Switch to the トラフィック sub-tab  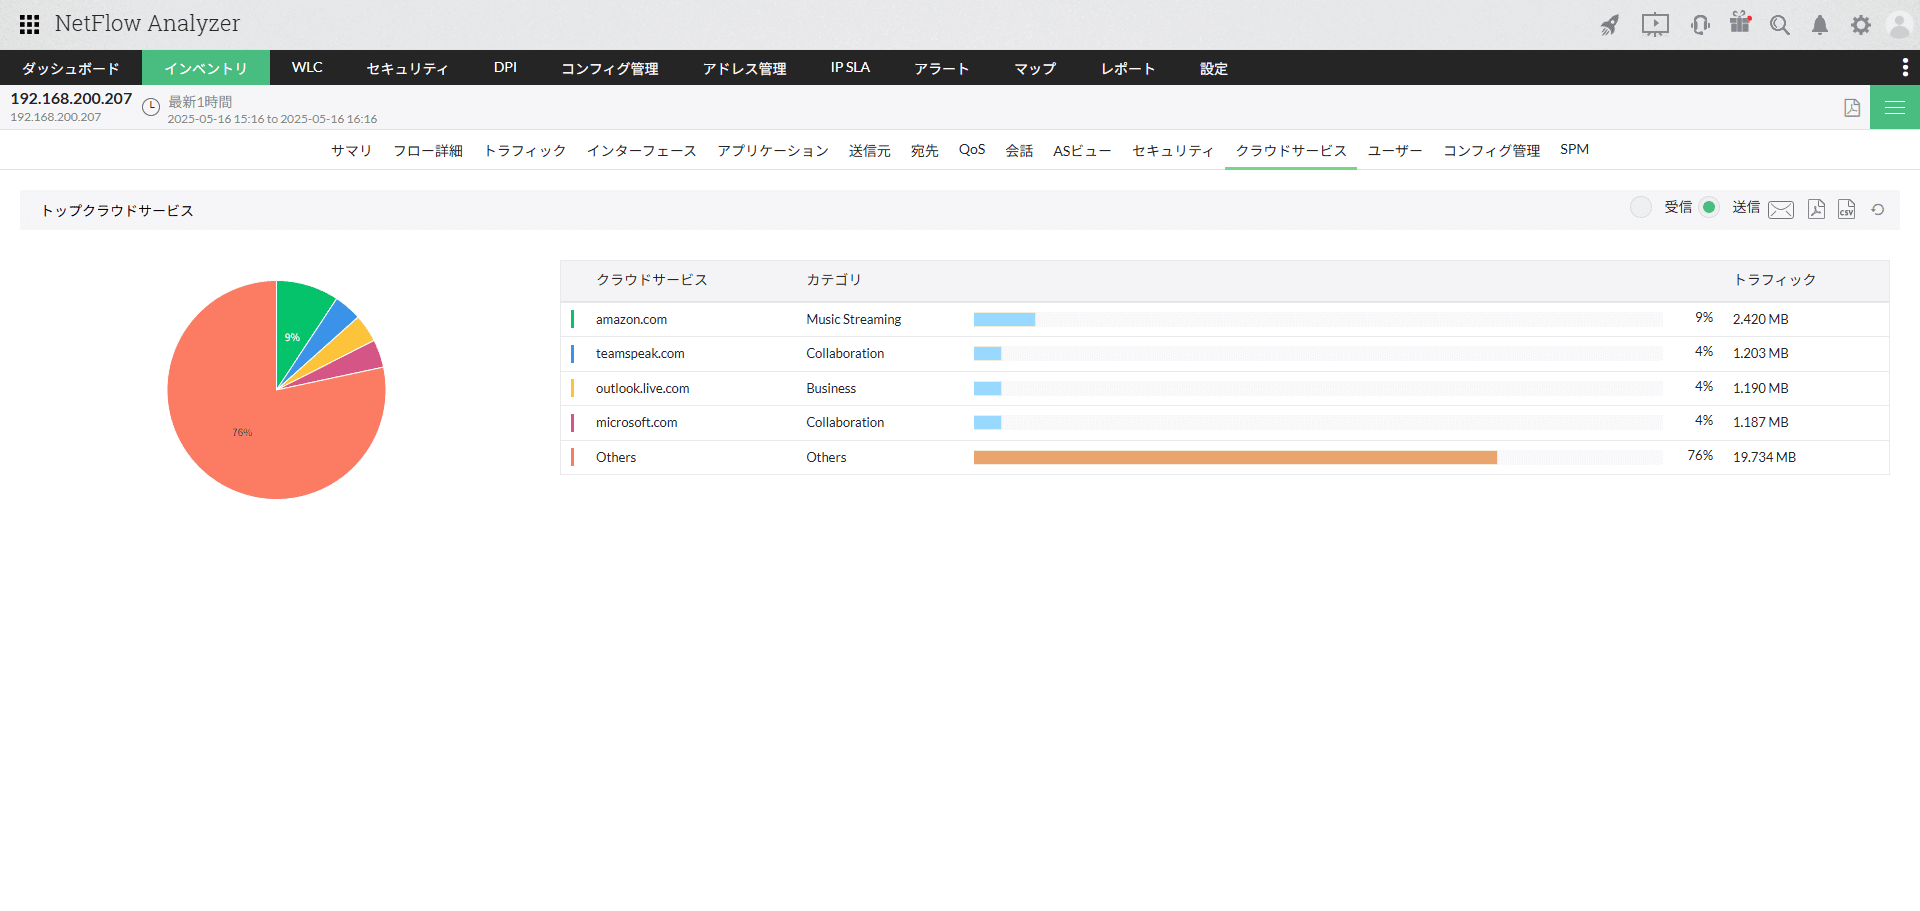(x=525, y=150)
